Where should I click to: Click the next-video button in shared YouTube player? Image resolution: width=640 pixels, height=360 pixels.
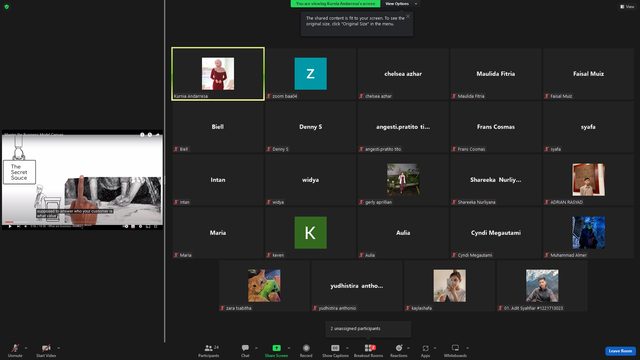(18, 226)
